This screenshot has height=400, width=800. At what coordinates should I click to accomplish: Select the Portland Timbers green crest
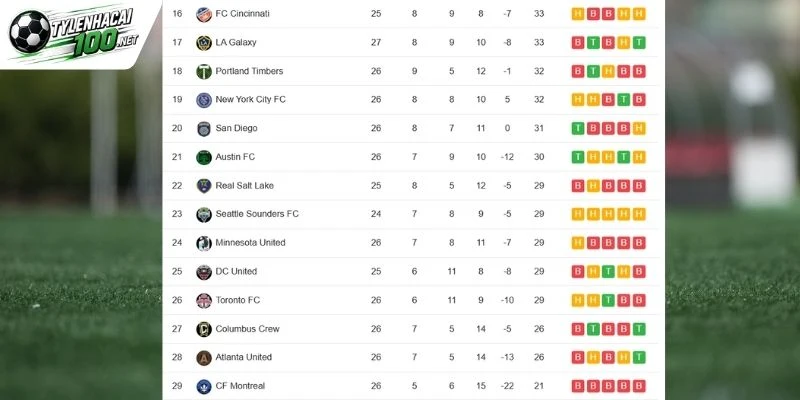coord(204,71)
